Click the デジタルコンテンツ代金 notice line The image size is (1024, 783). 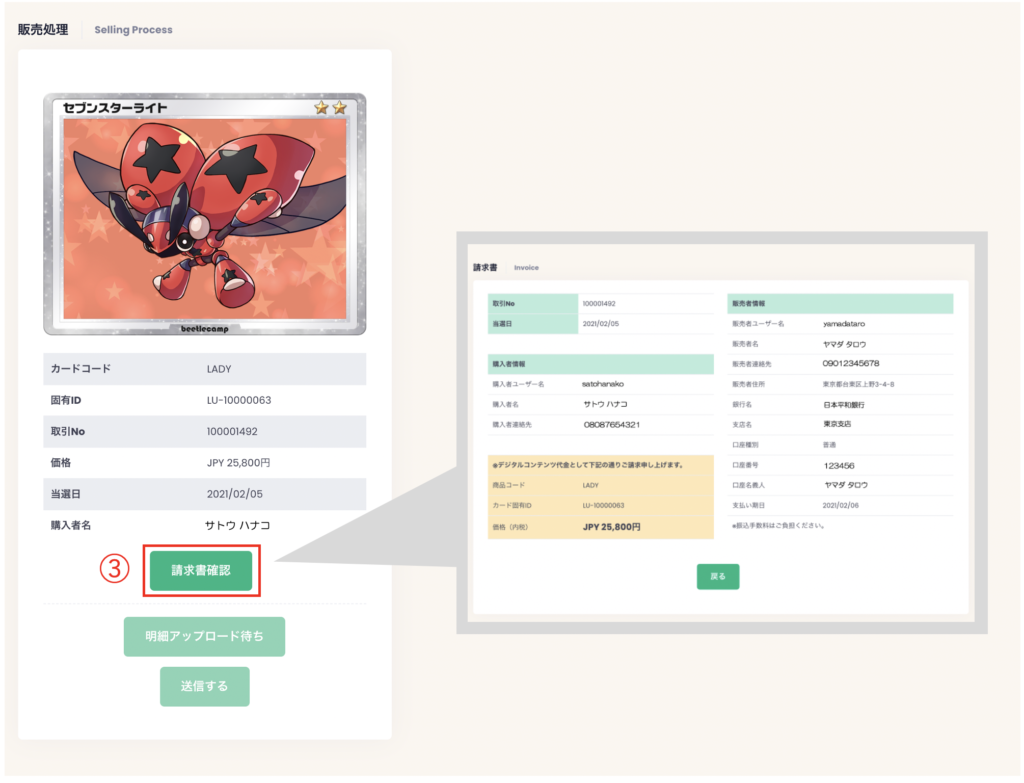(587, 465)
